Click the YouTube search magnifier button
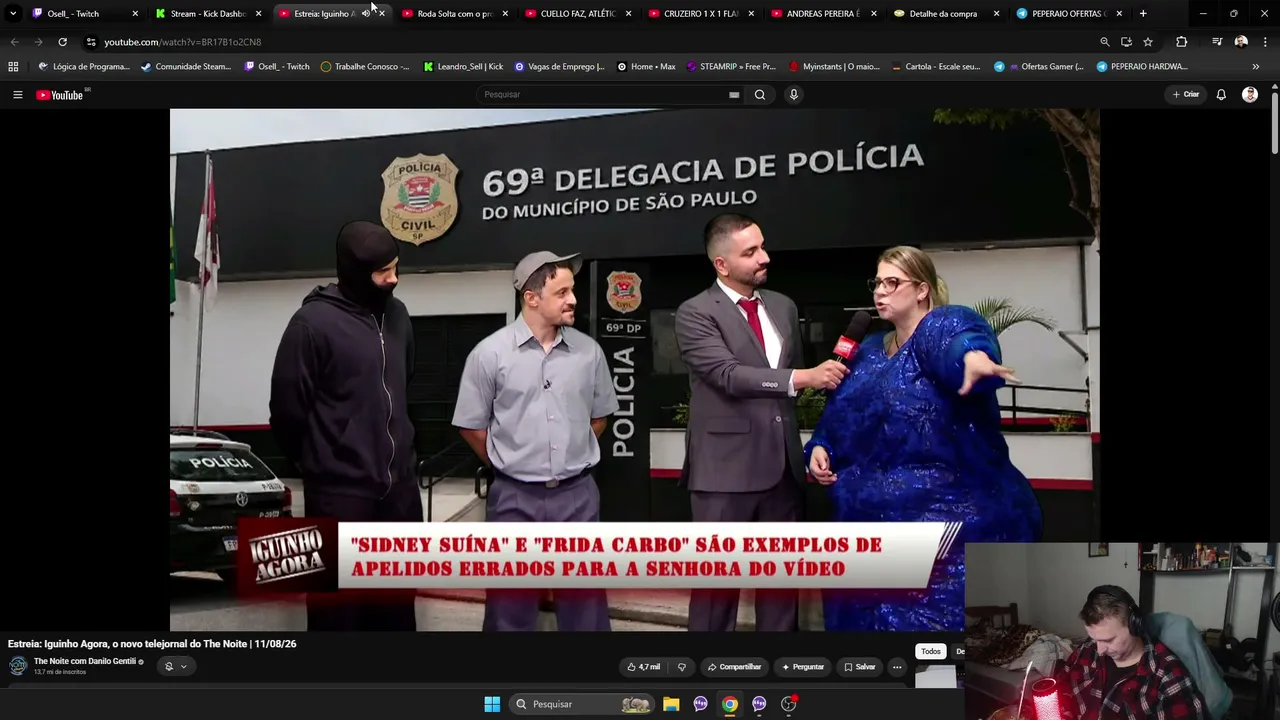The width and height of the screenshot is (1280, 720). [x=760, y=95]
